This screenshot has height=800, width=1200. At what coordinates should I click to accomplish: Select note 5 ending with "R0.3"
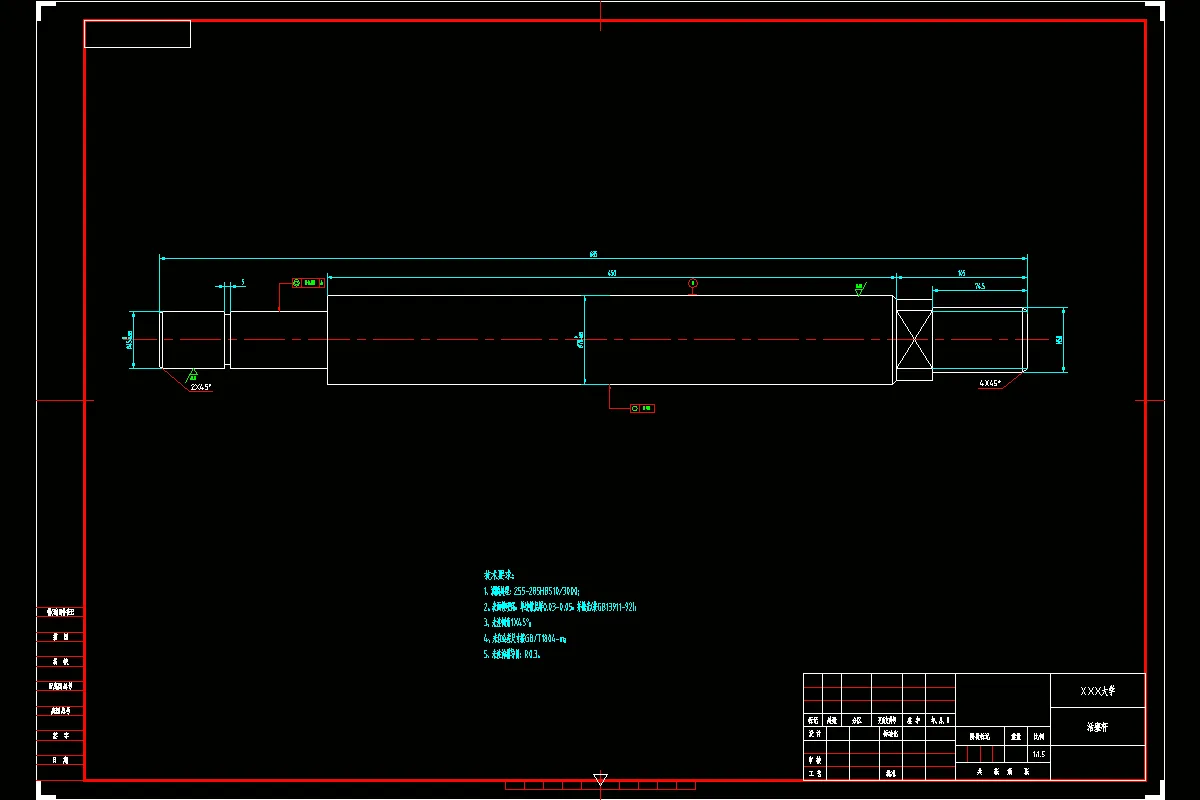pyautogui.click(x=512, y=654)
